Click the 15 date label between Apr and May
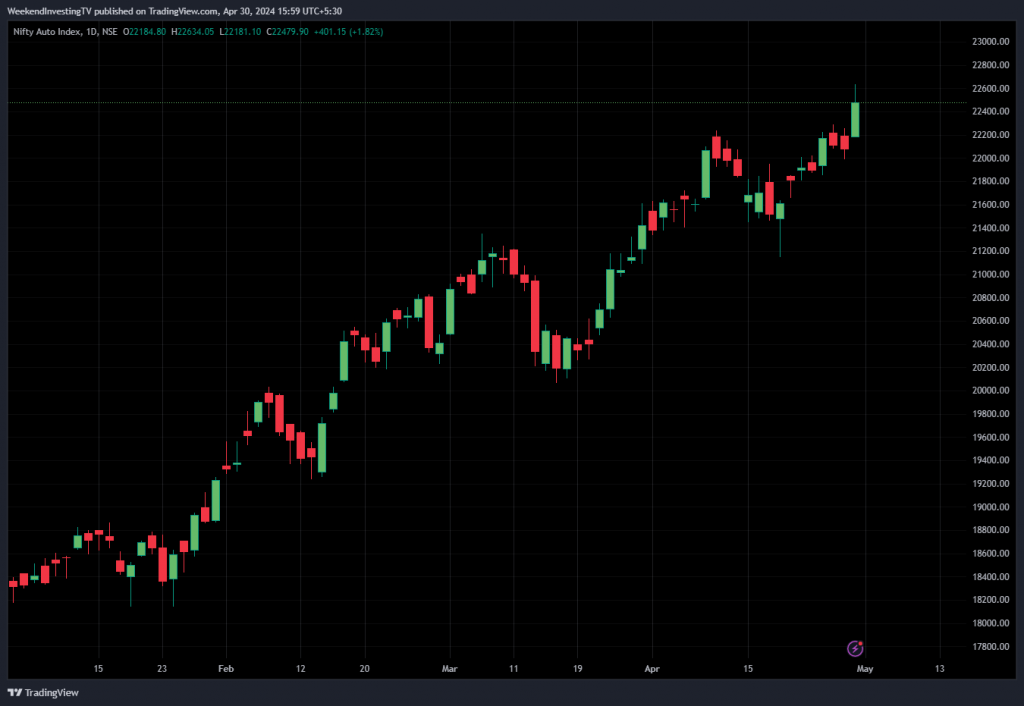This screenshot has height=706, width=1024. [748, 669]
